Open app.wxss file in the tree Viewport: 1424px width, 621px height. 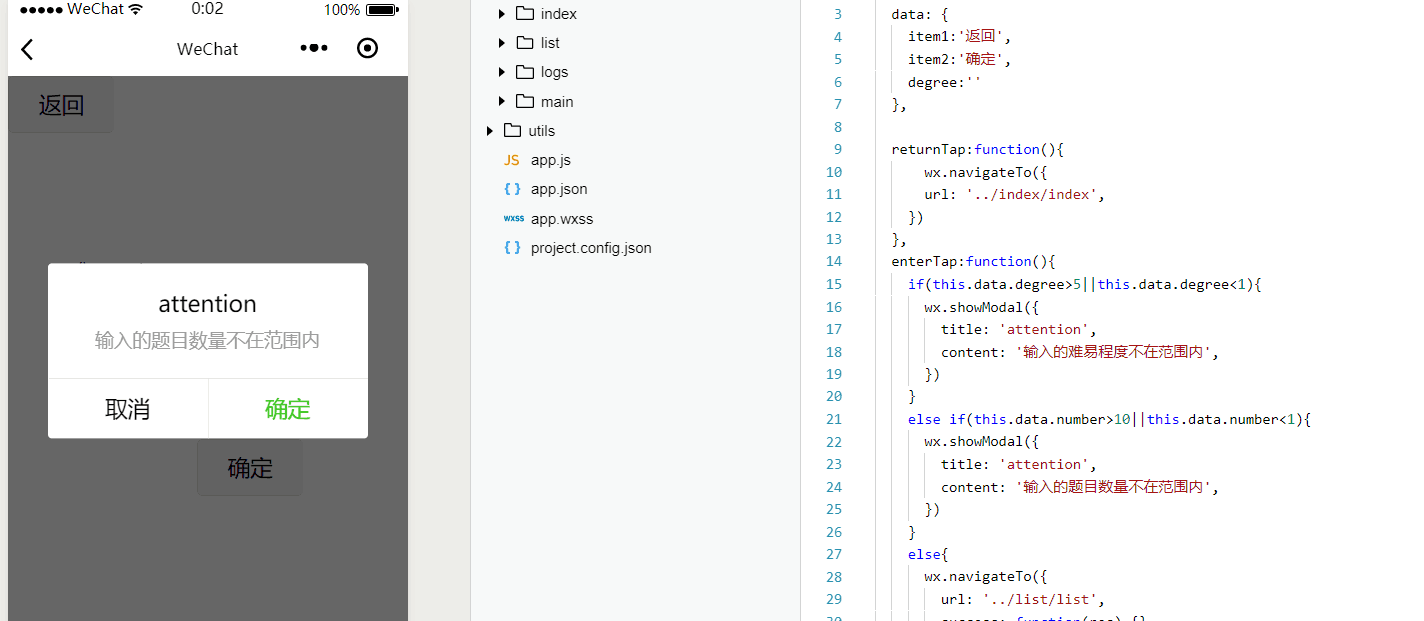(562, 219)
